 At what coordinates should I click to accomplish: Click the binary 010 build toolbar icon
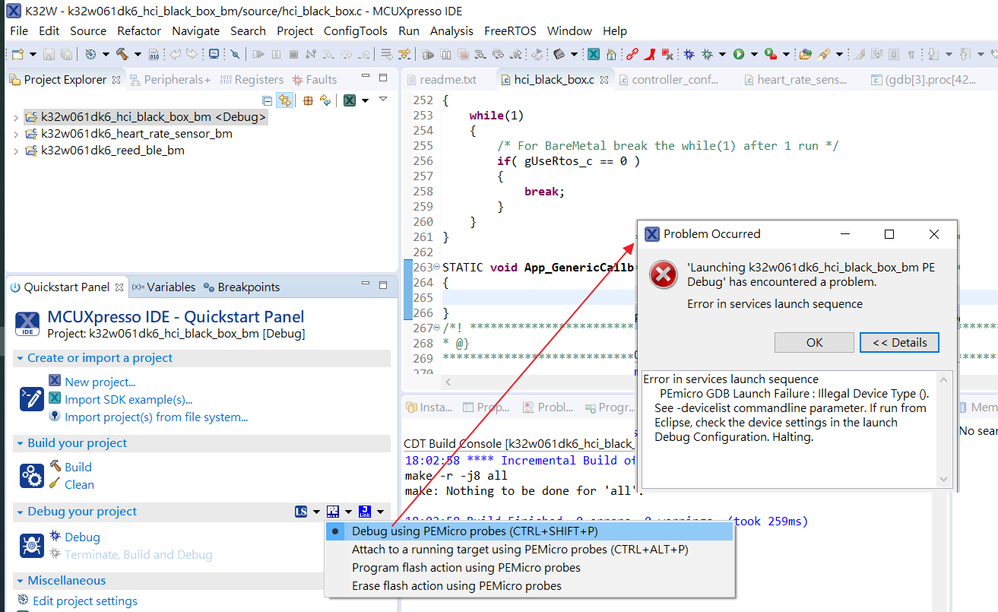tap(153, 55)
